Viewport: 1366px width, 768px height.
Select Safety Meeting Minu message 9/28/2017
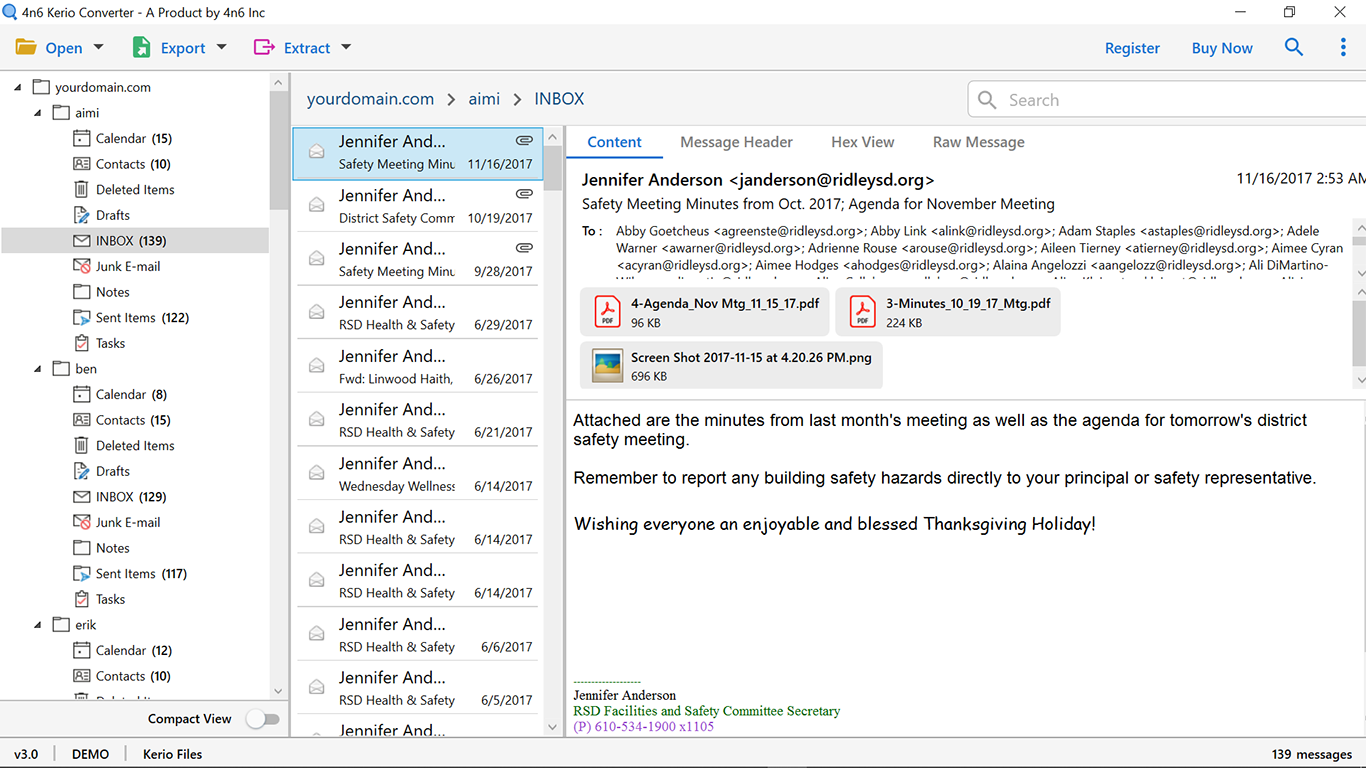click(418, 259)
